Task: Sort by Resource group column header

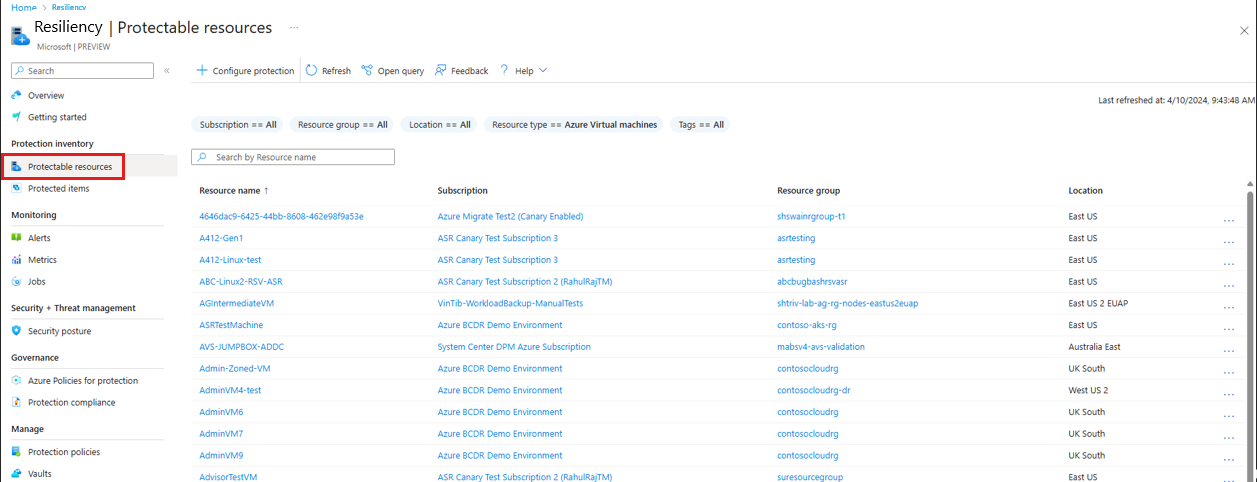Action: (808, 190)
